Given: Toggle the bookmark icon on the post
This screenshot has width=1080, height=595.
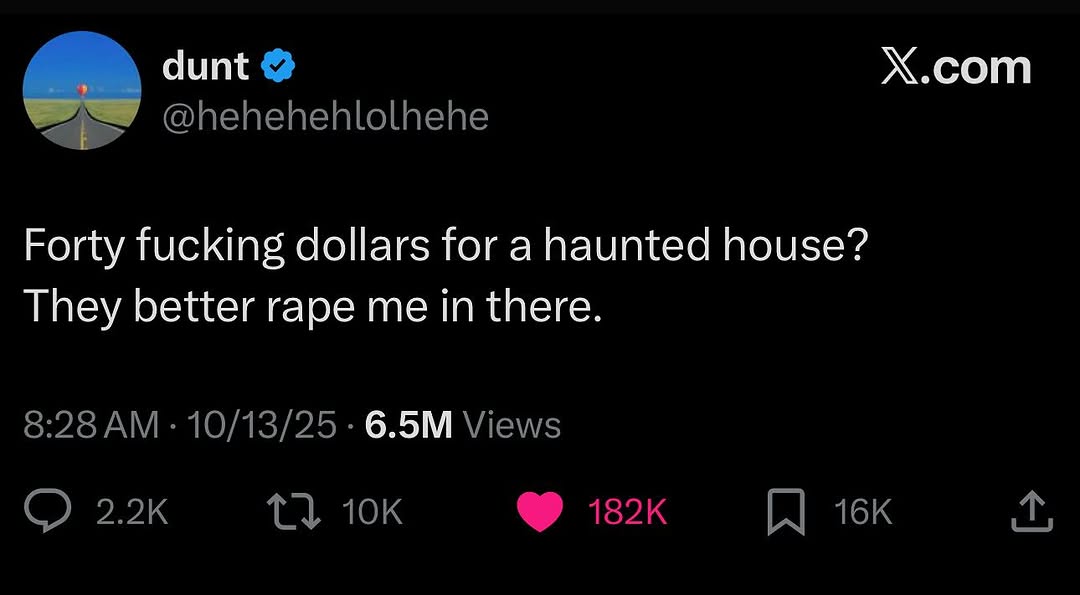Looking at the screenshot, I should (786, 513).
